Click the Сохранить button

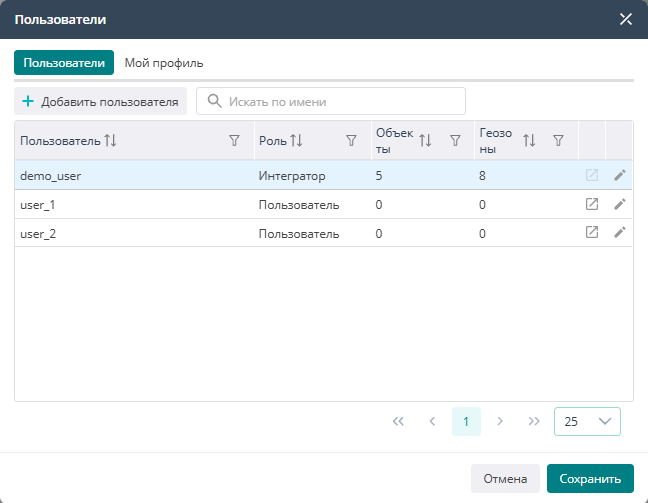590,479
